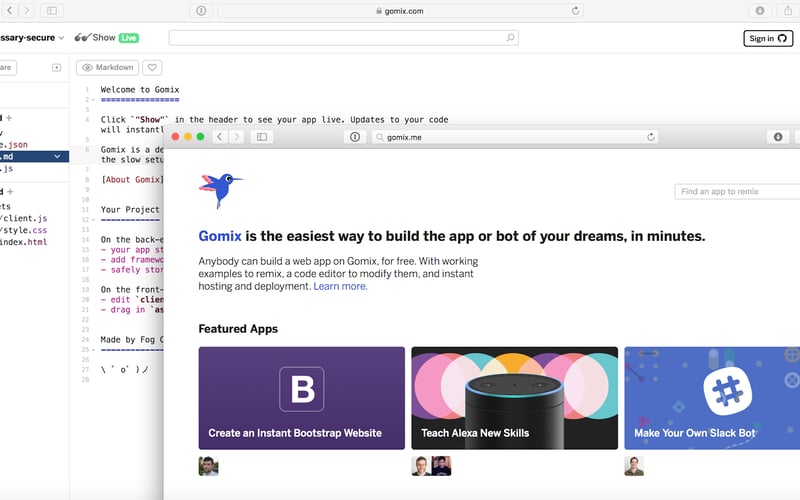The height and width of the screenshot is (500, 800).
Task: Open index.html in the file list
Action: [24, 242]
